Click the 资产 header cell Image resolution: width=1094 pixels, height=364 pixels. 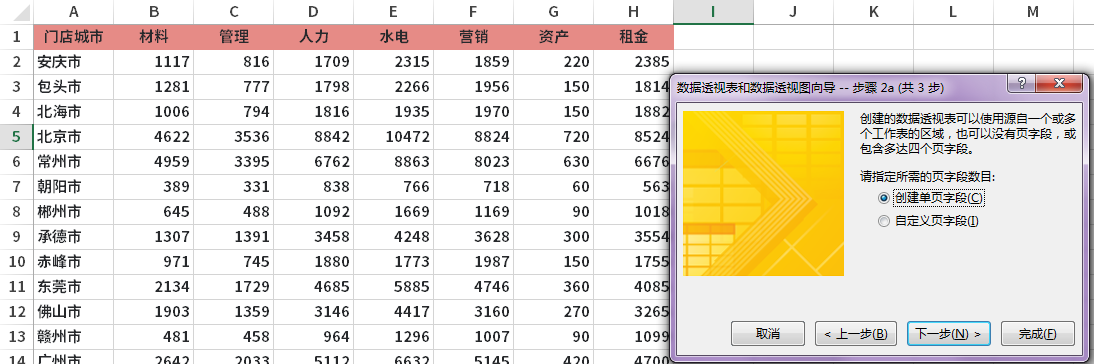pos(553,37)
